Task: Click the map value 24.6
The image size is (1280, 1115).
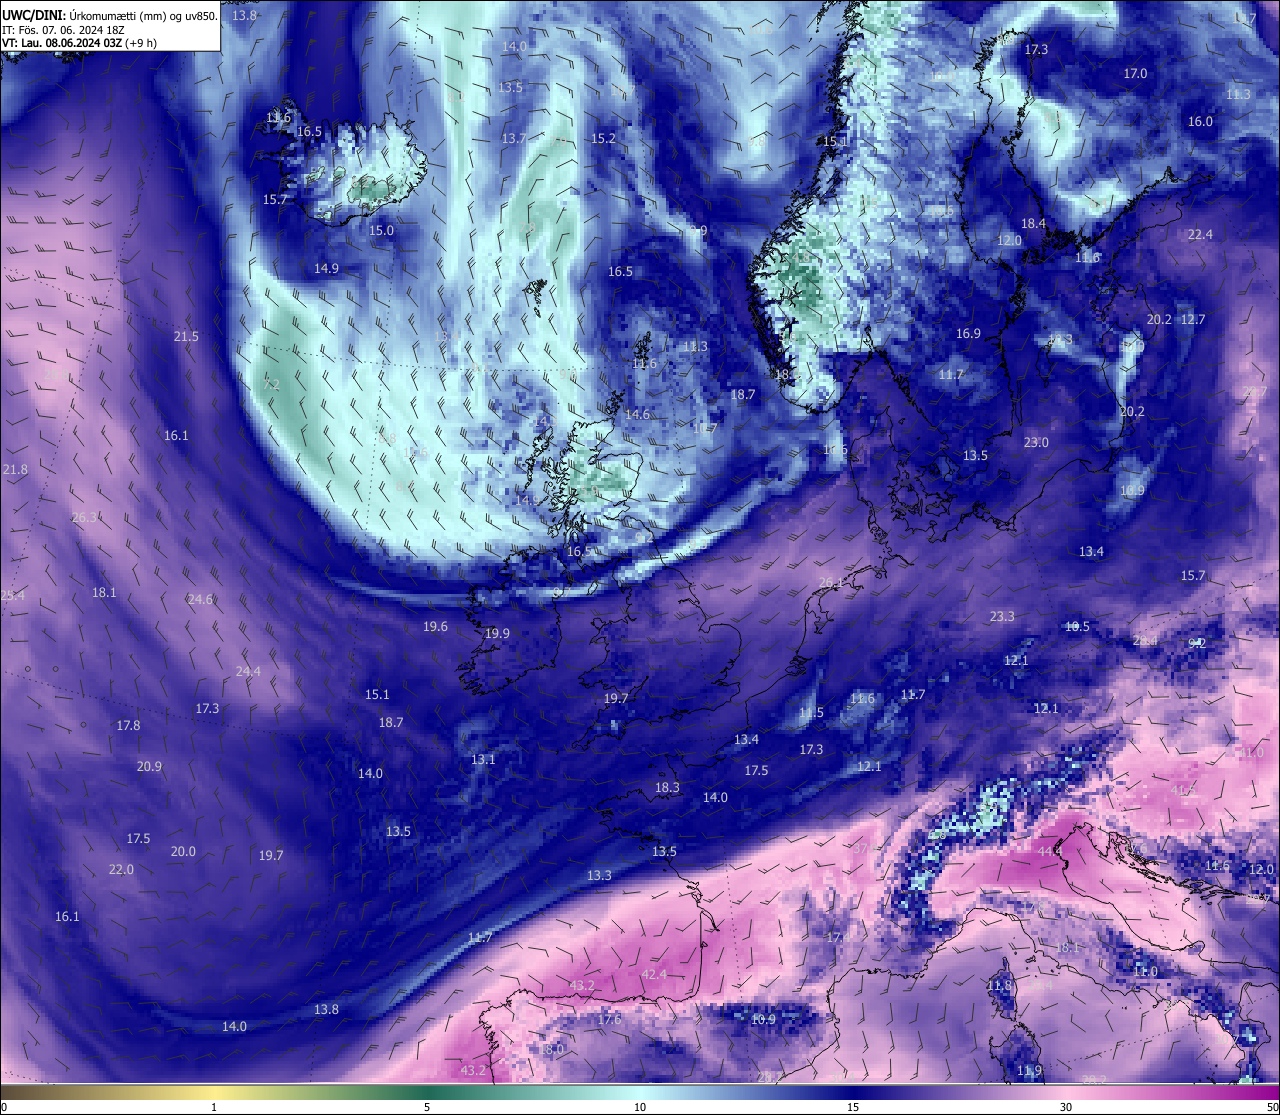Action: 200,600
